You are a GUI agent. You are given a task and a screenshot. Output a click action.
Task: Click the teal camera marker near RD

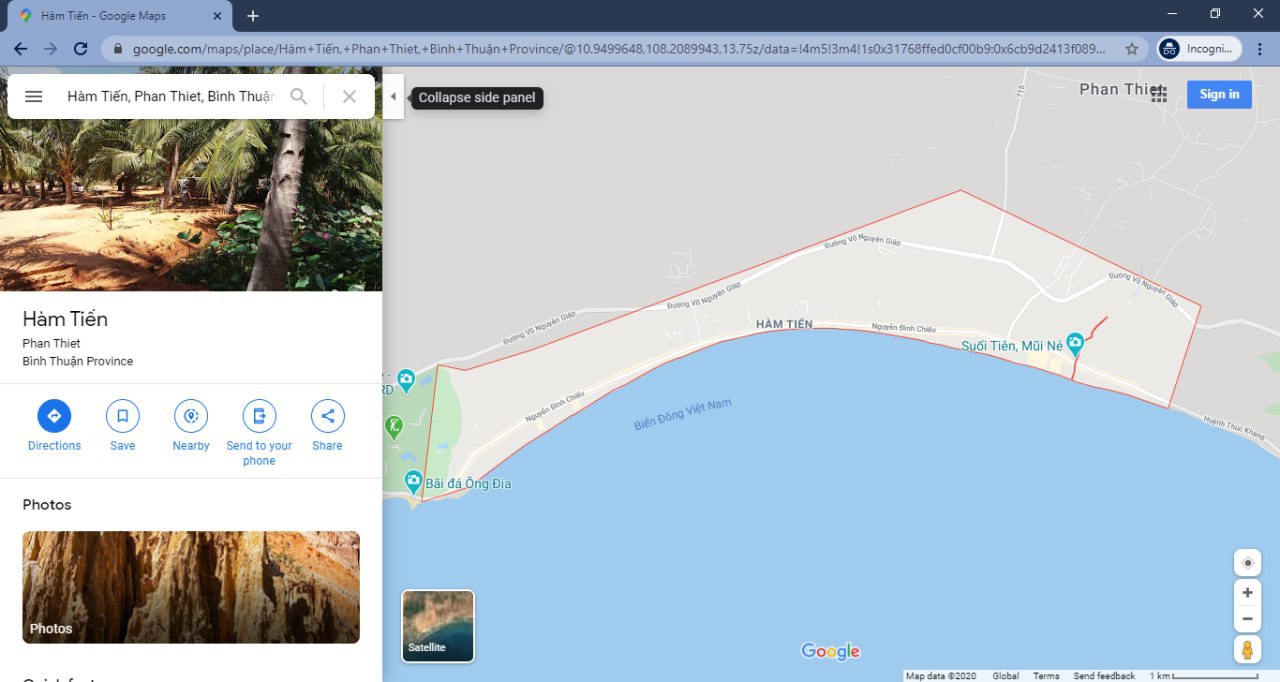pos(405,380)
